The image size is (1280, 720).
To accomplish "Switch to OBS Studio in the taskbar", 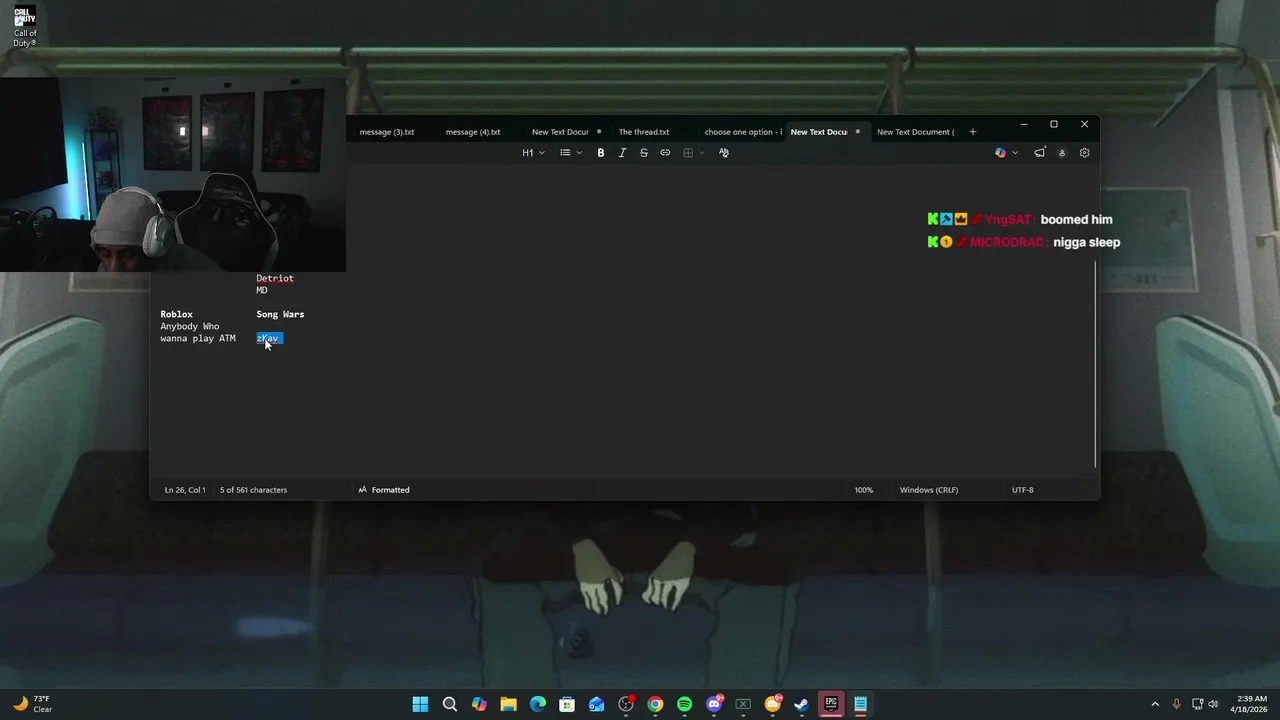I will point(626,704).
